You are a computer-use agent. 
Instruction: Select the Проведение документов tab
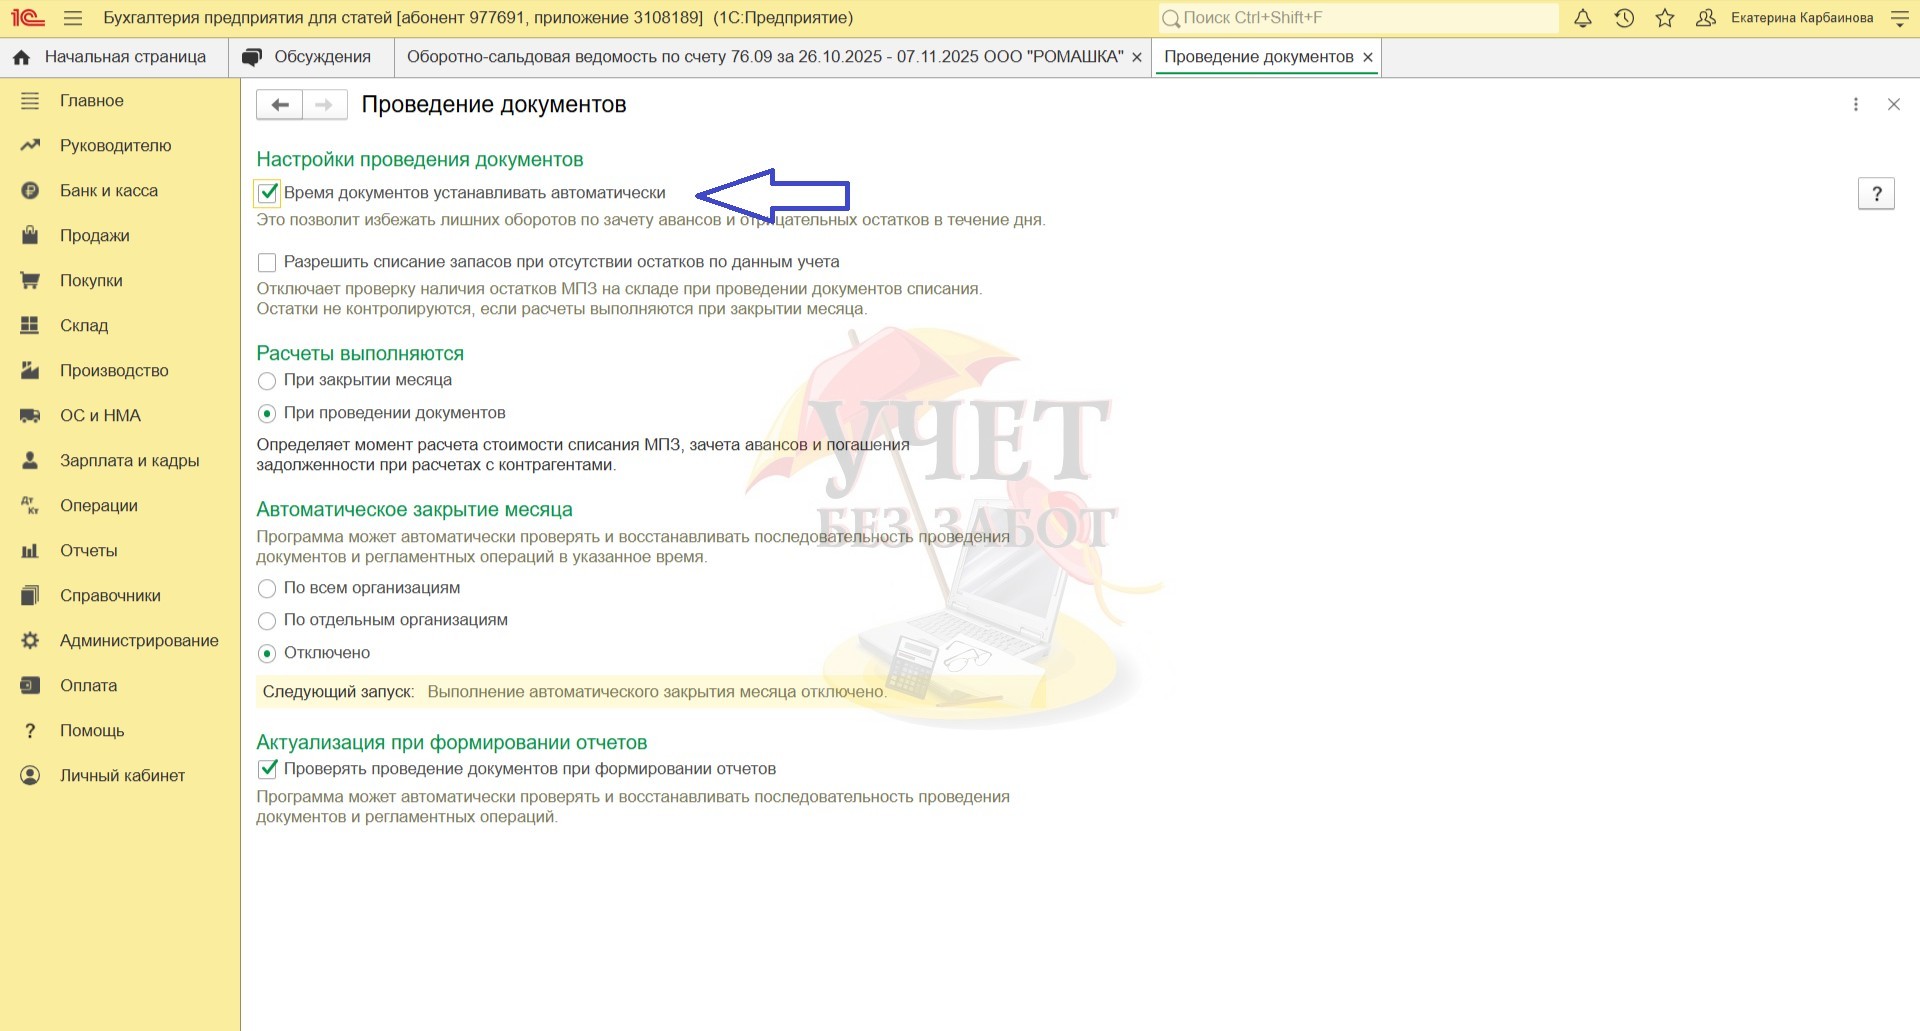coord(1259,58)
